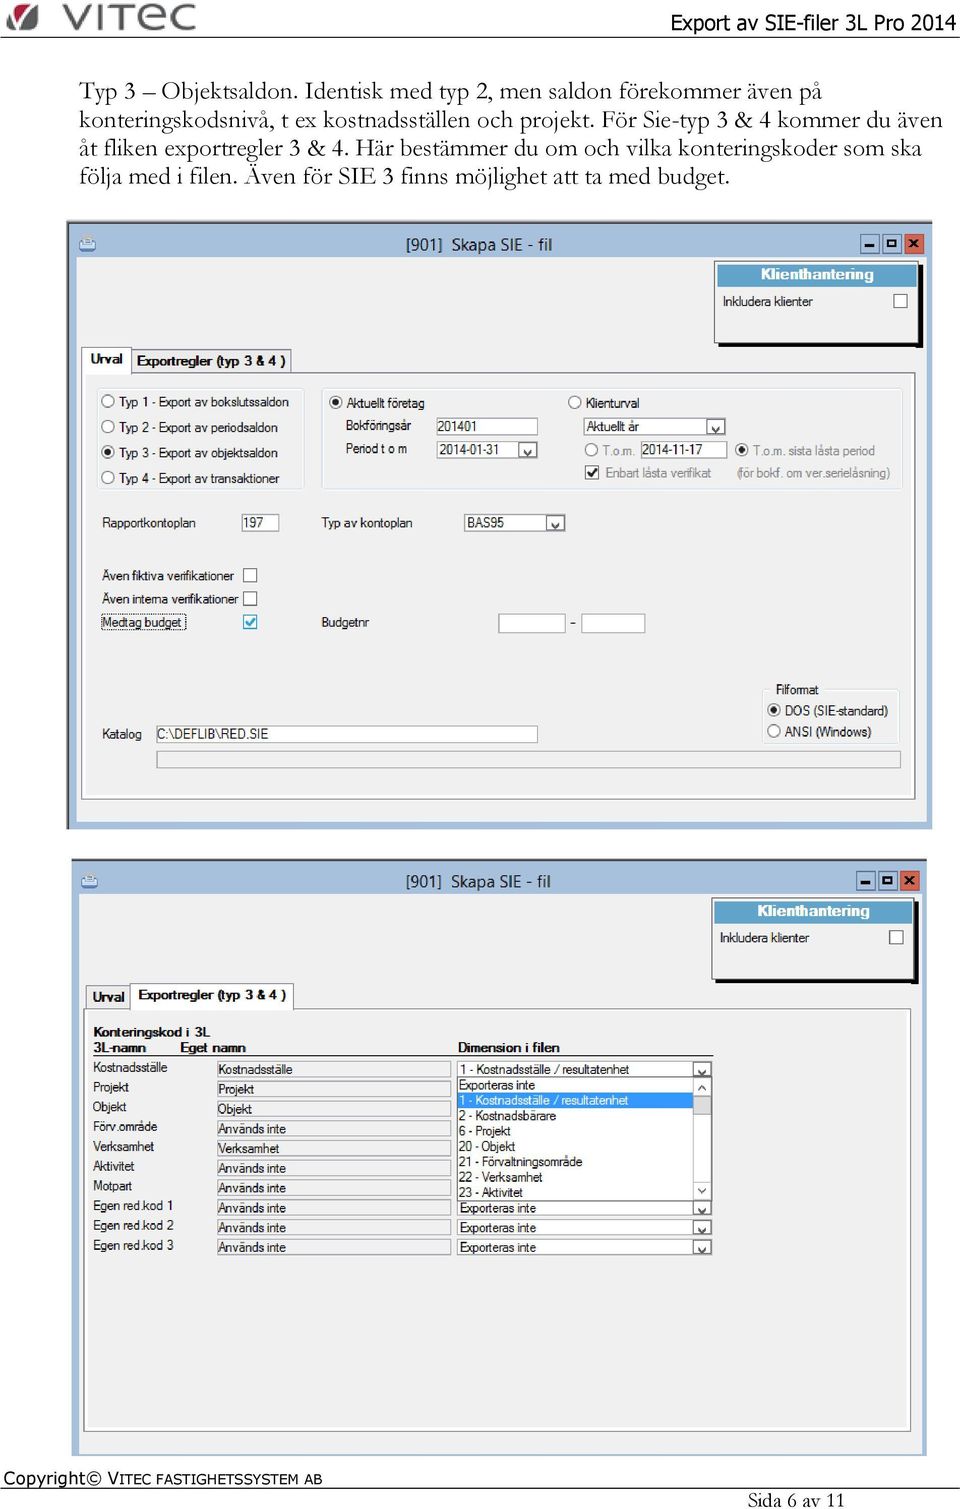This screenshot has height=1509, width=960.
Task: Click the Eget namn field for Objekt
Action: (334, 1109)
